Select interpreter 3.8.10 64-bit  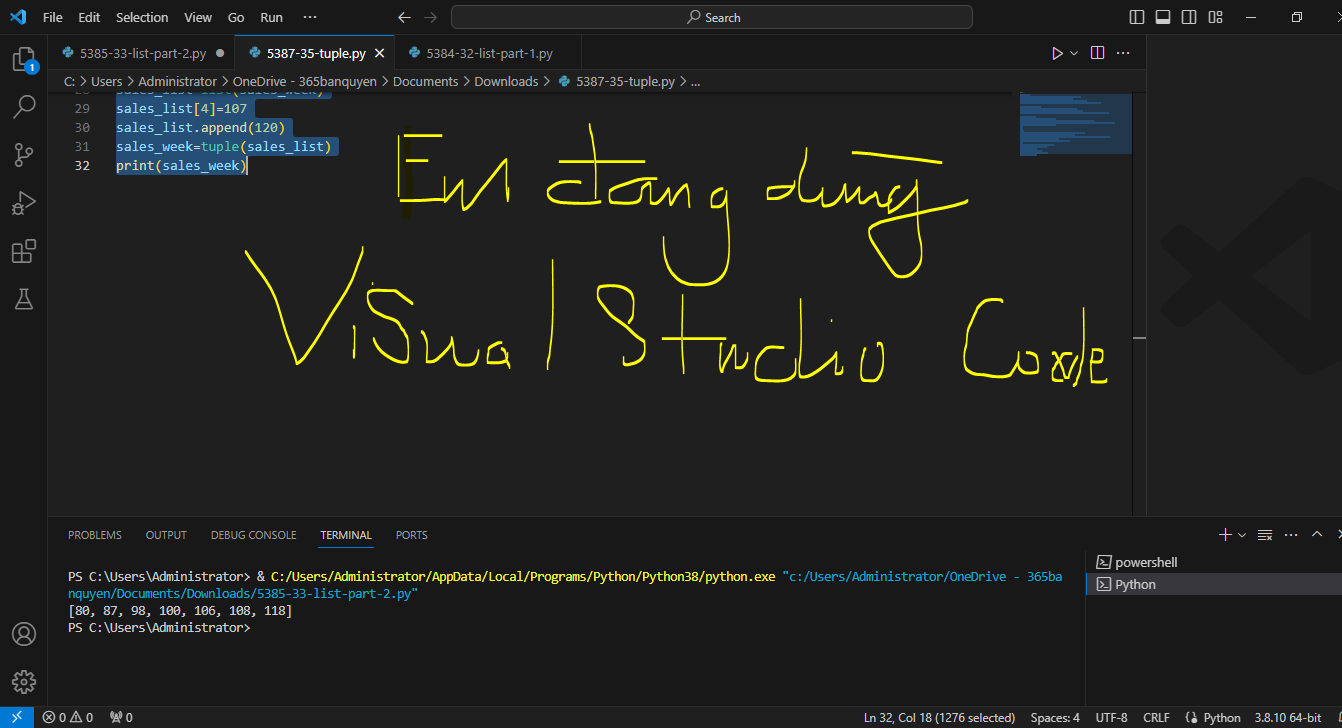1290,717
